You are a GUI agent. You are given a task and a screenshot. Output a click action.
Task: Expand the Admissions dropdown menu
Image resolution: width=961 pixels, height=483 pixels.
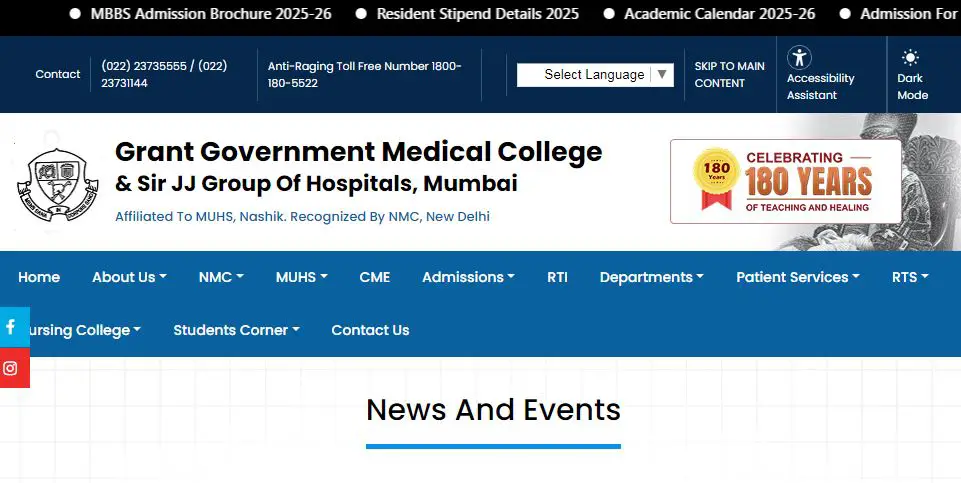468,277
